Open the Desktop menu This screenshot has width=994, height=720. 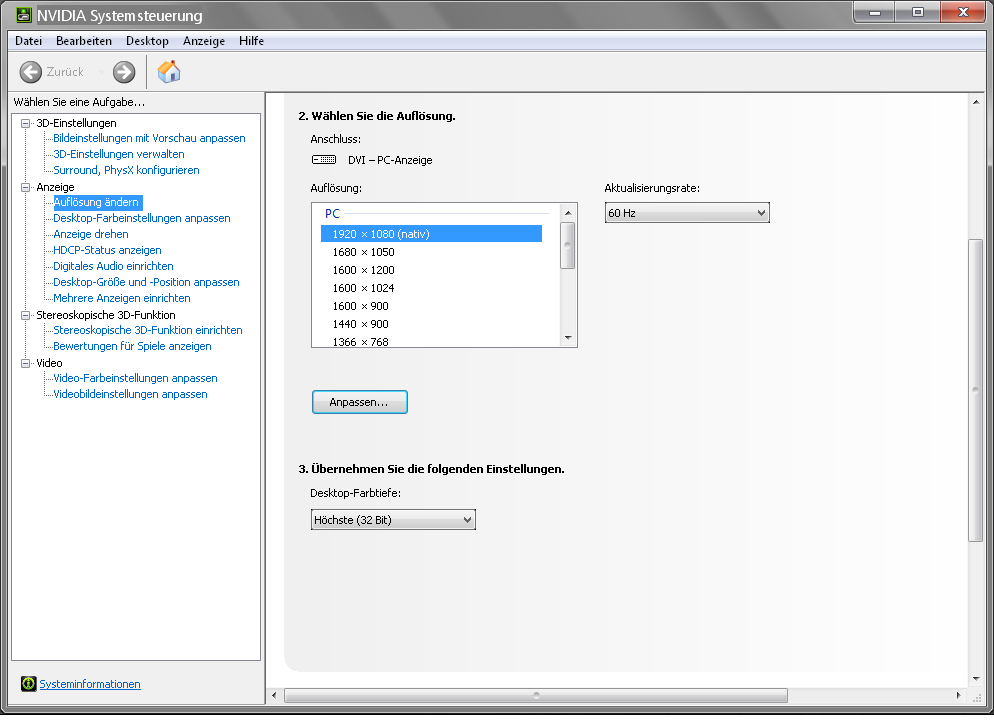point(147,41)
